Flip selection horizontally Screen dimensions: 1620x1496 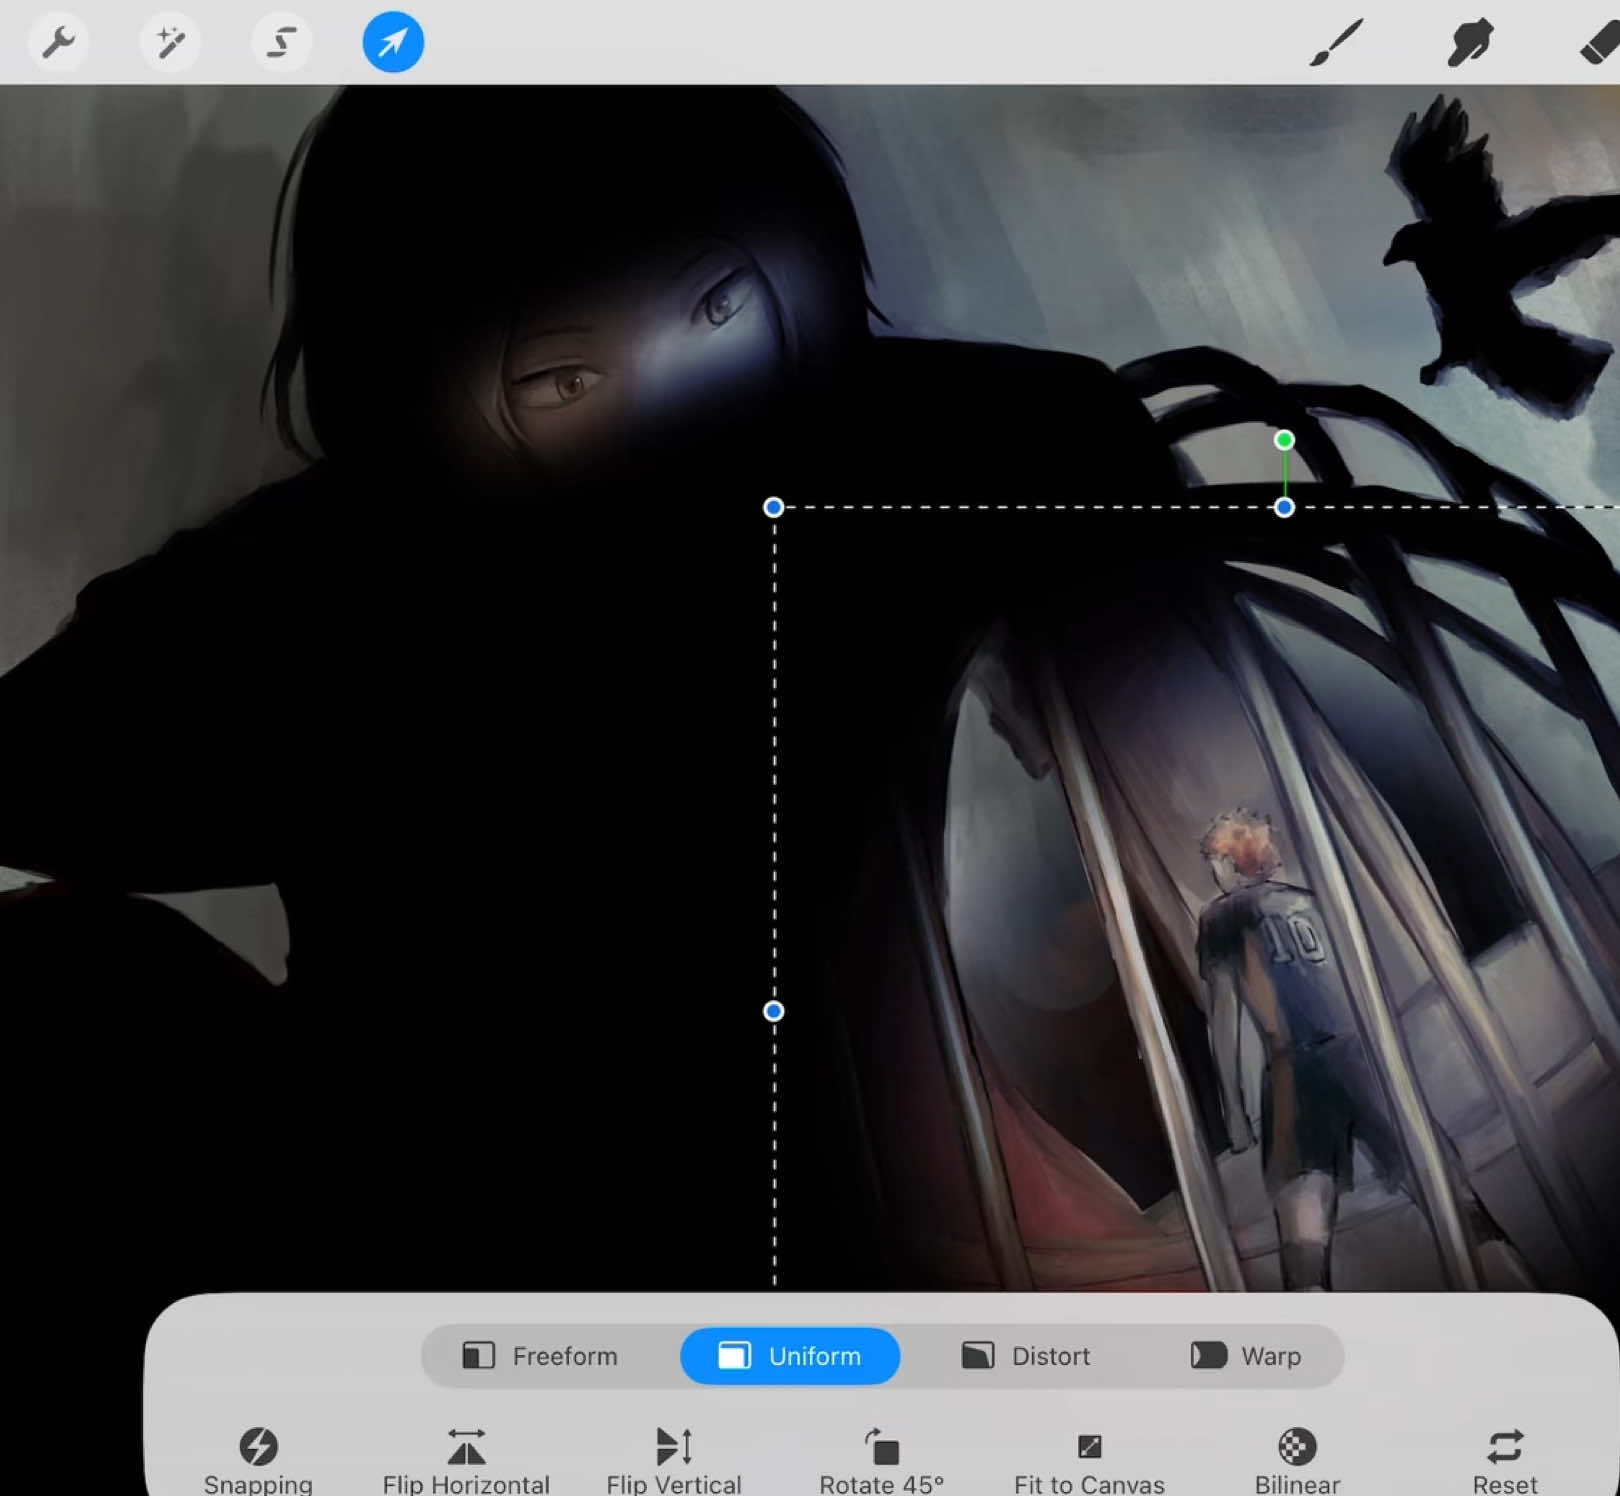click(x=466, y=1461)
